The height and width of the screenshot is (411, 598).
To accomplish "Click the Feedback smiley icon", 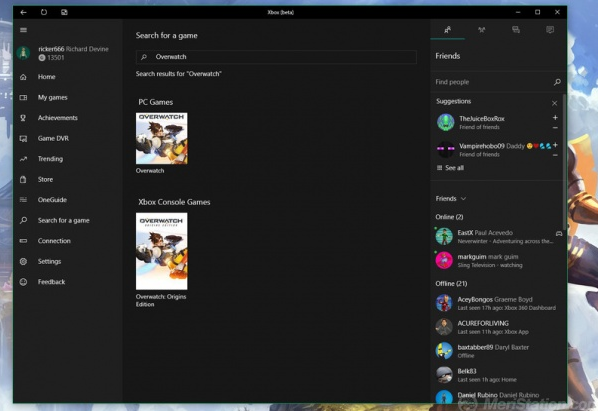I will click(23, 282).
